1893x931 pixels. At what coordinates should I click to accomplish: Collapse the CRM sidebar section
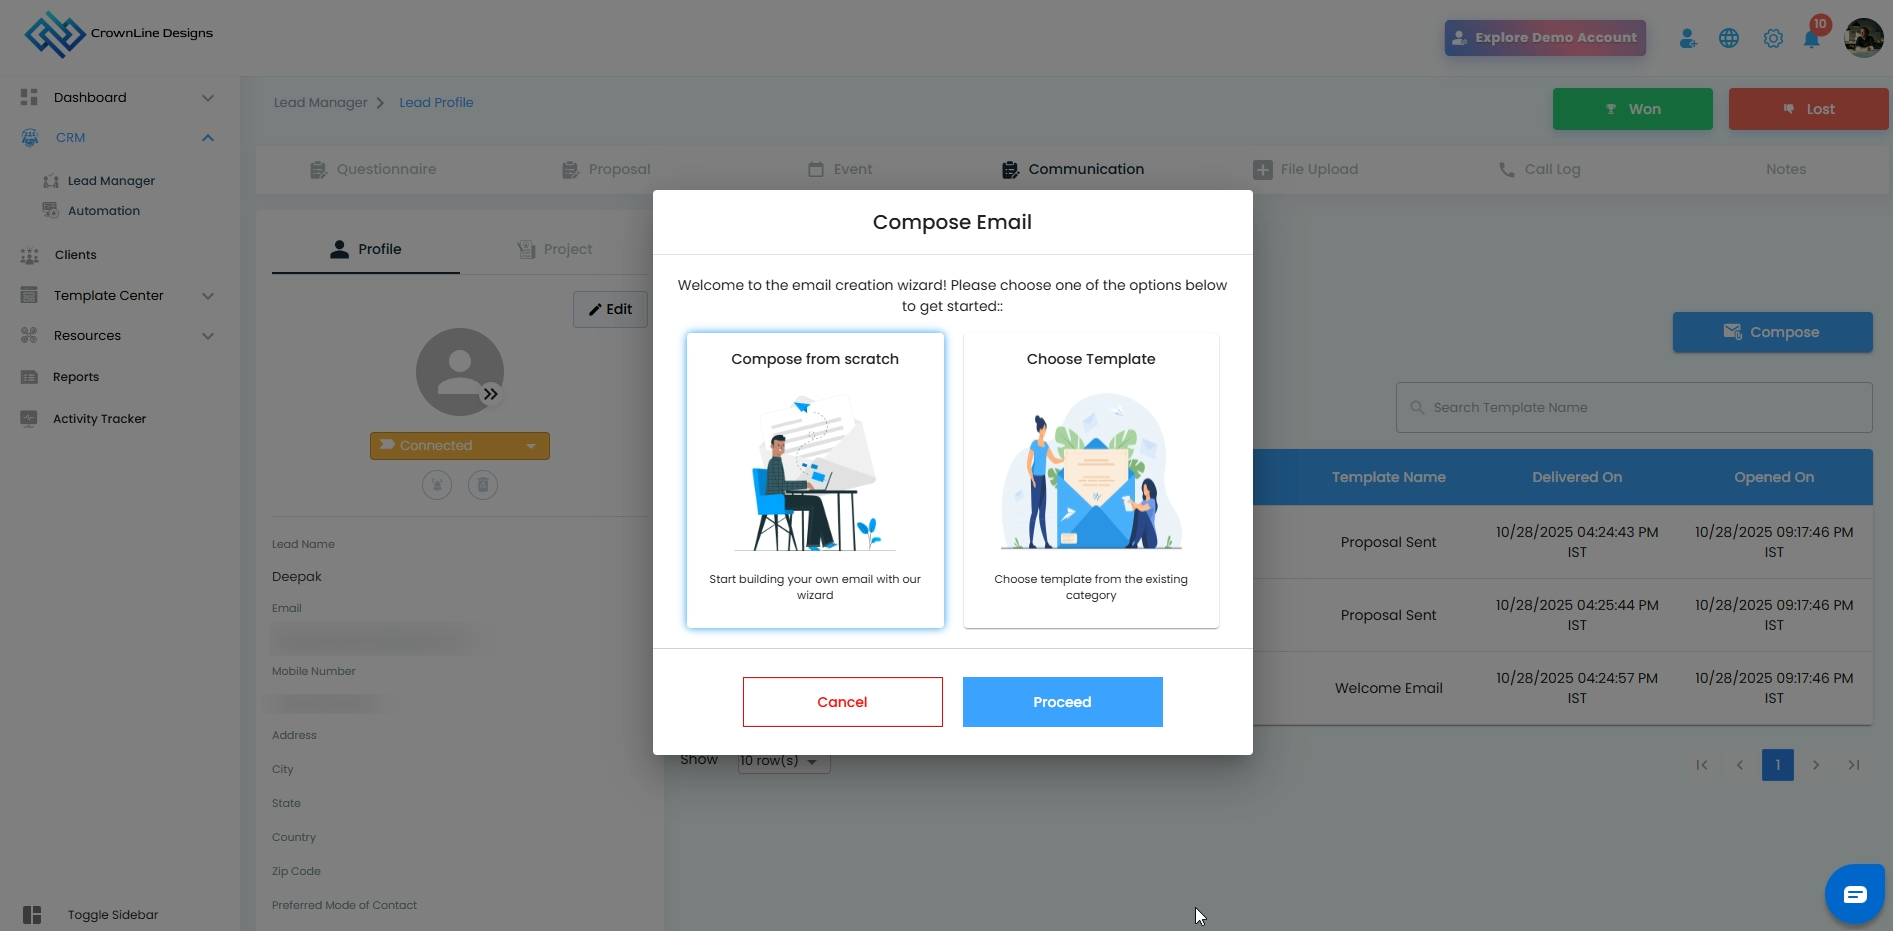pos(208,138)
